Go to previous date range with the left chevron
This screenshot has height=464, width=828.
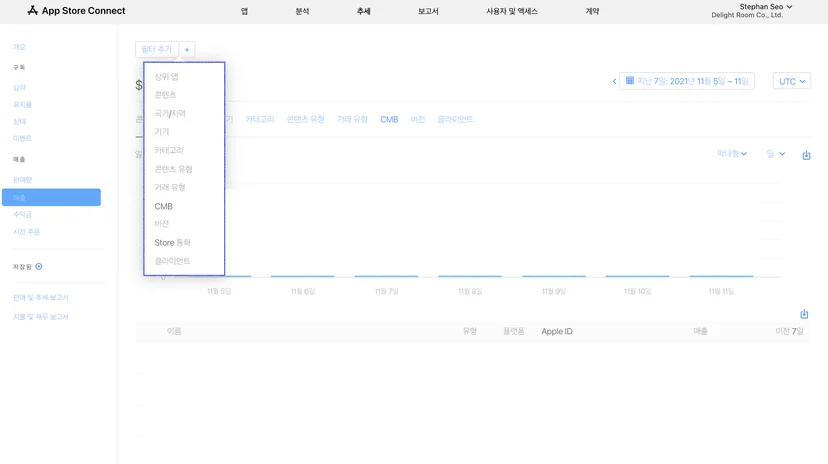[614, 81]
